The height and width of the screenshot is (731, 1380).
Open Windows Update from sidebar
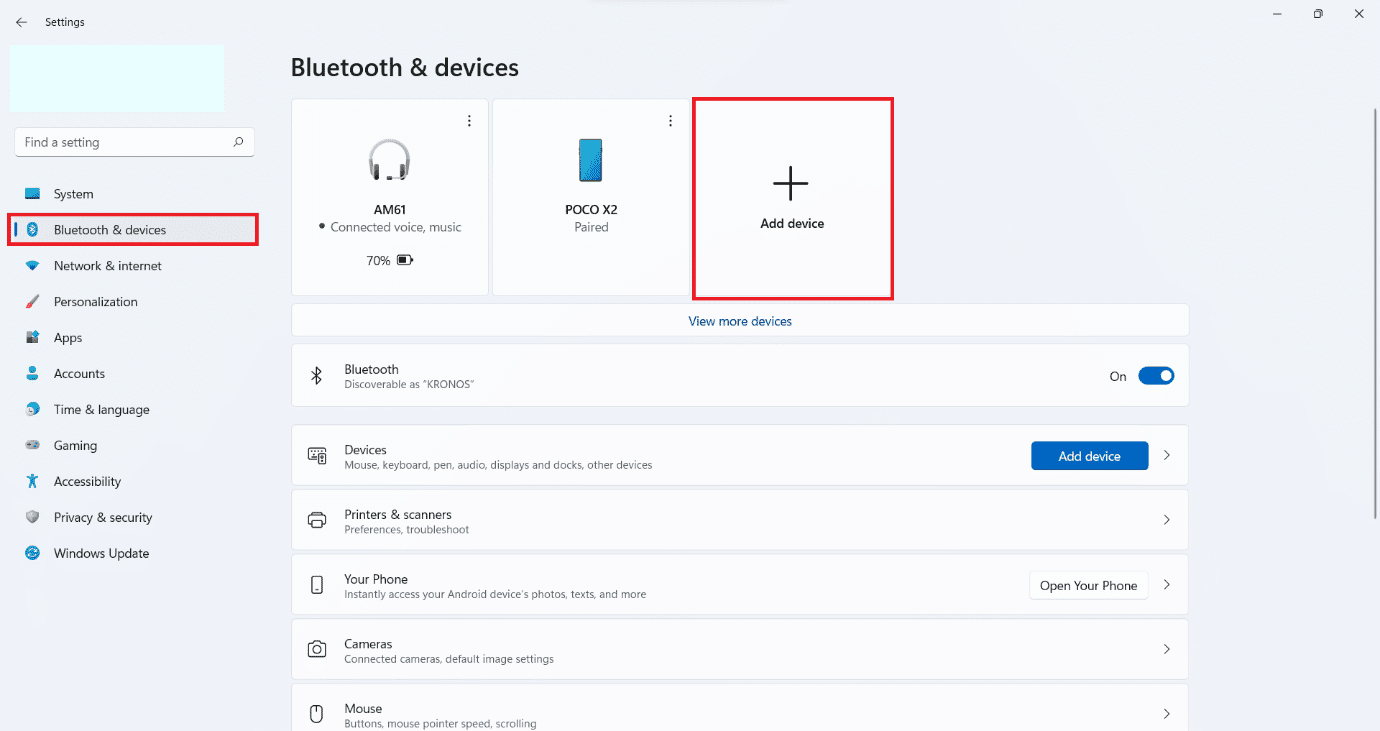pyautogui.click(x=101, y=553)
